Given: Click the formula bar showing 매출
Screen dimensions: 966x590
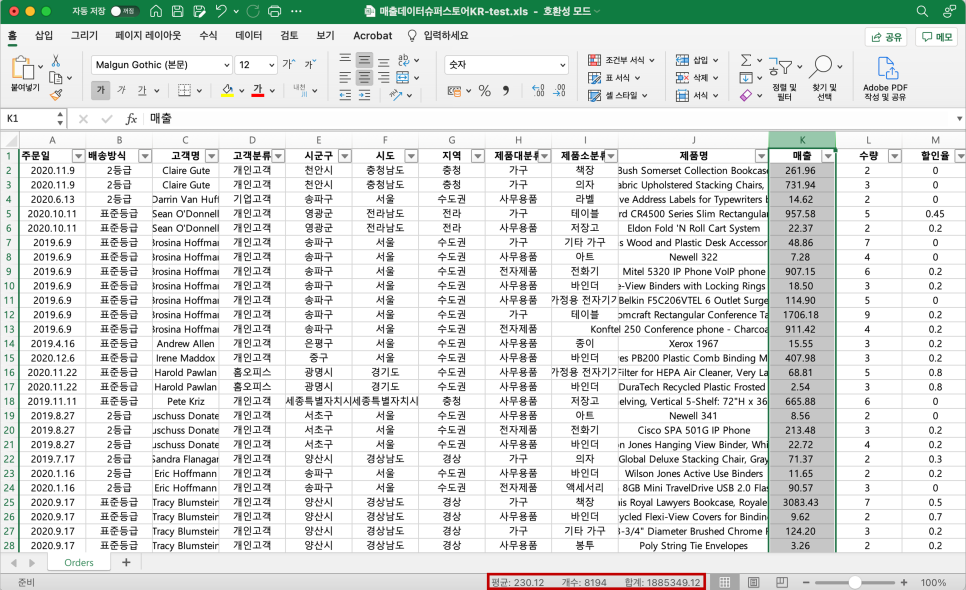Looking at the screenshot, I should (x=548, y=118).
